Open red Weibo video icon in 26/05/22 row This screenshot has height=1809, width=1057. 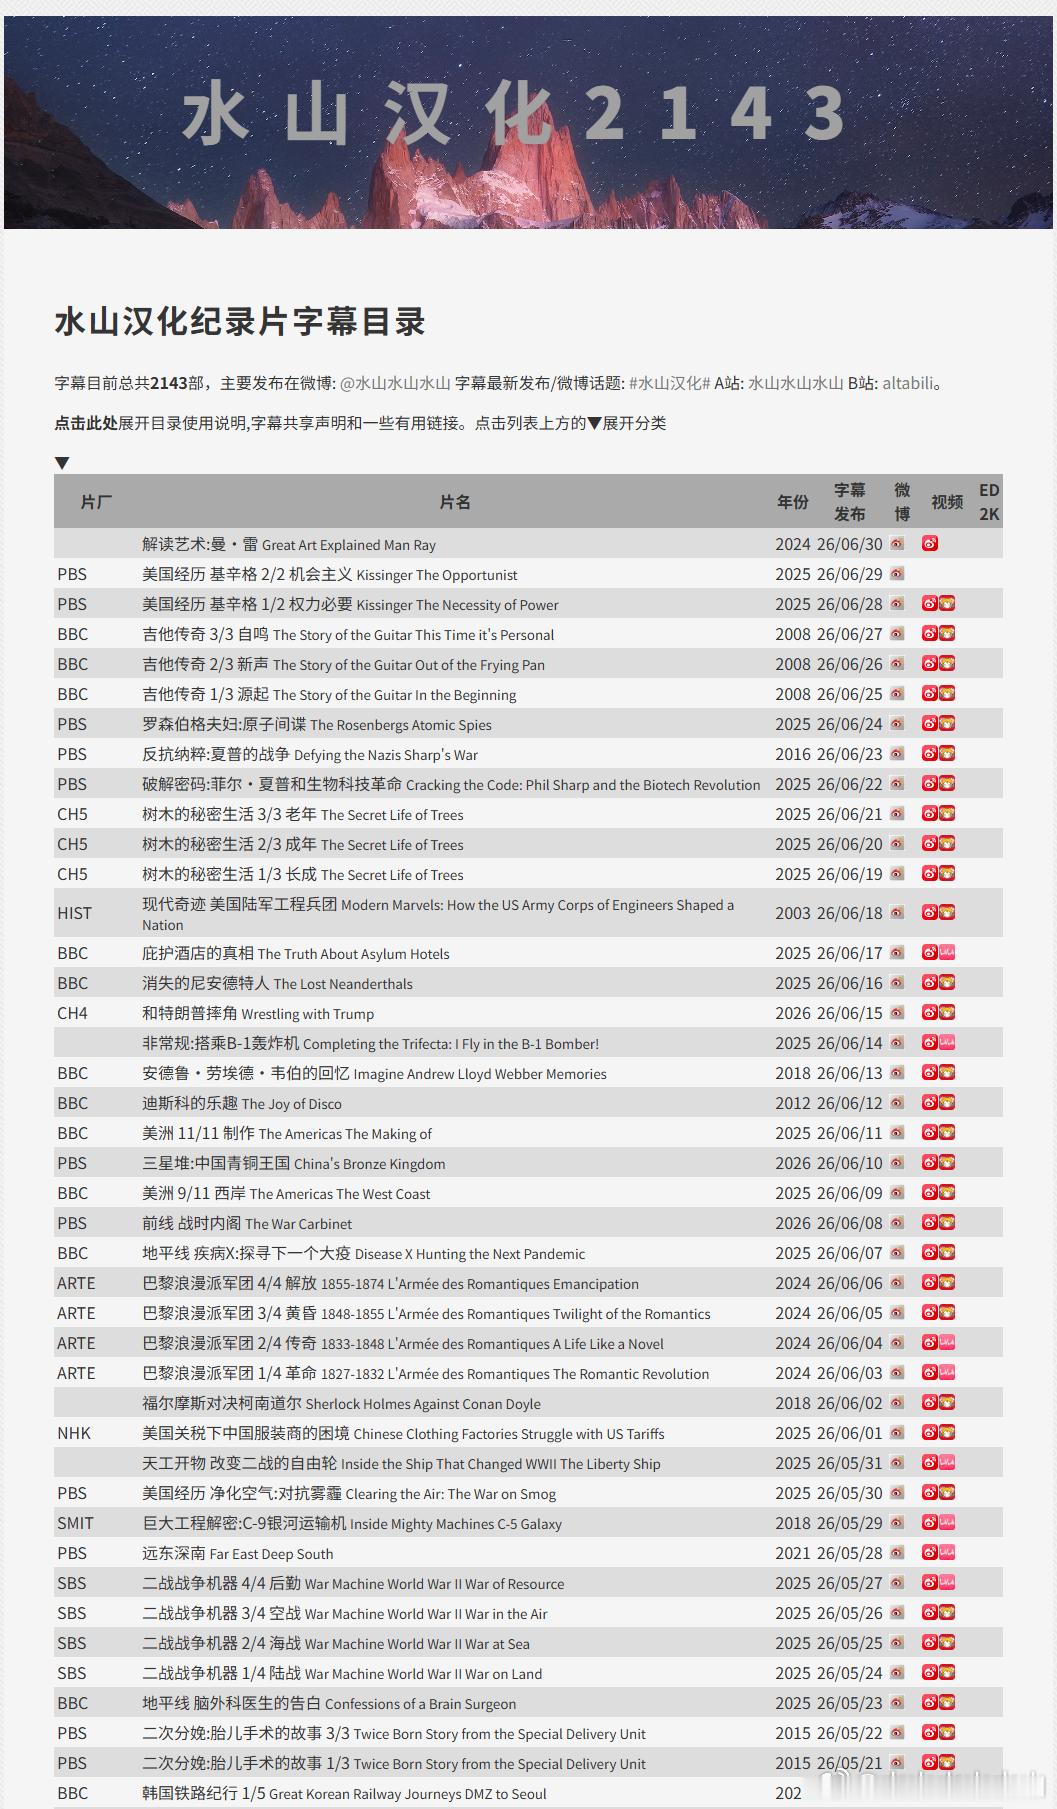pyautogui.click(x=930, y=1732)
